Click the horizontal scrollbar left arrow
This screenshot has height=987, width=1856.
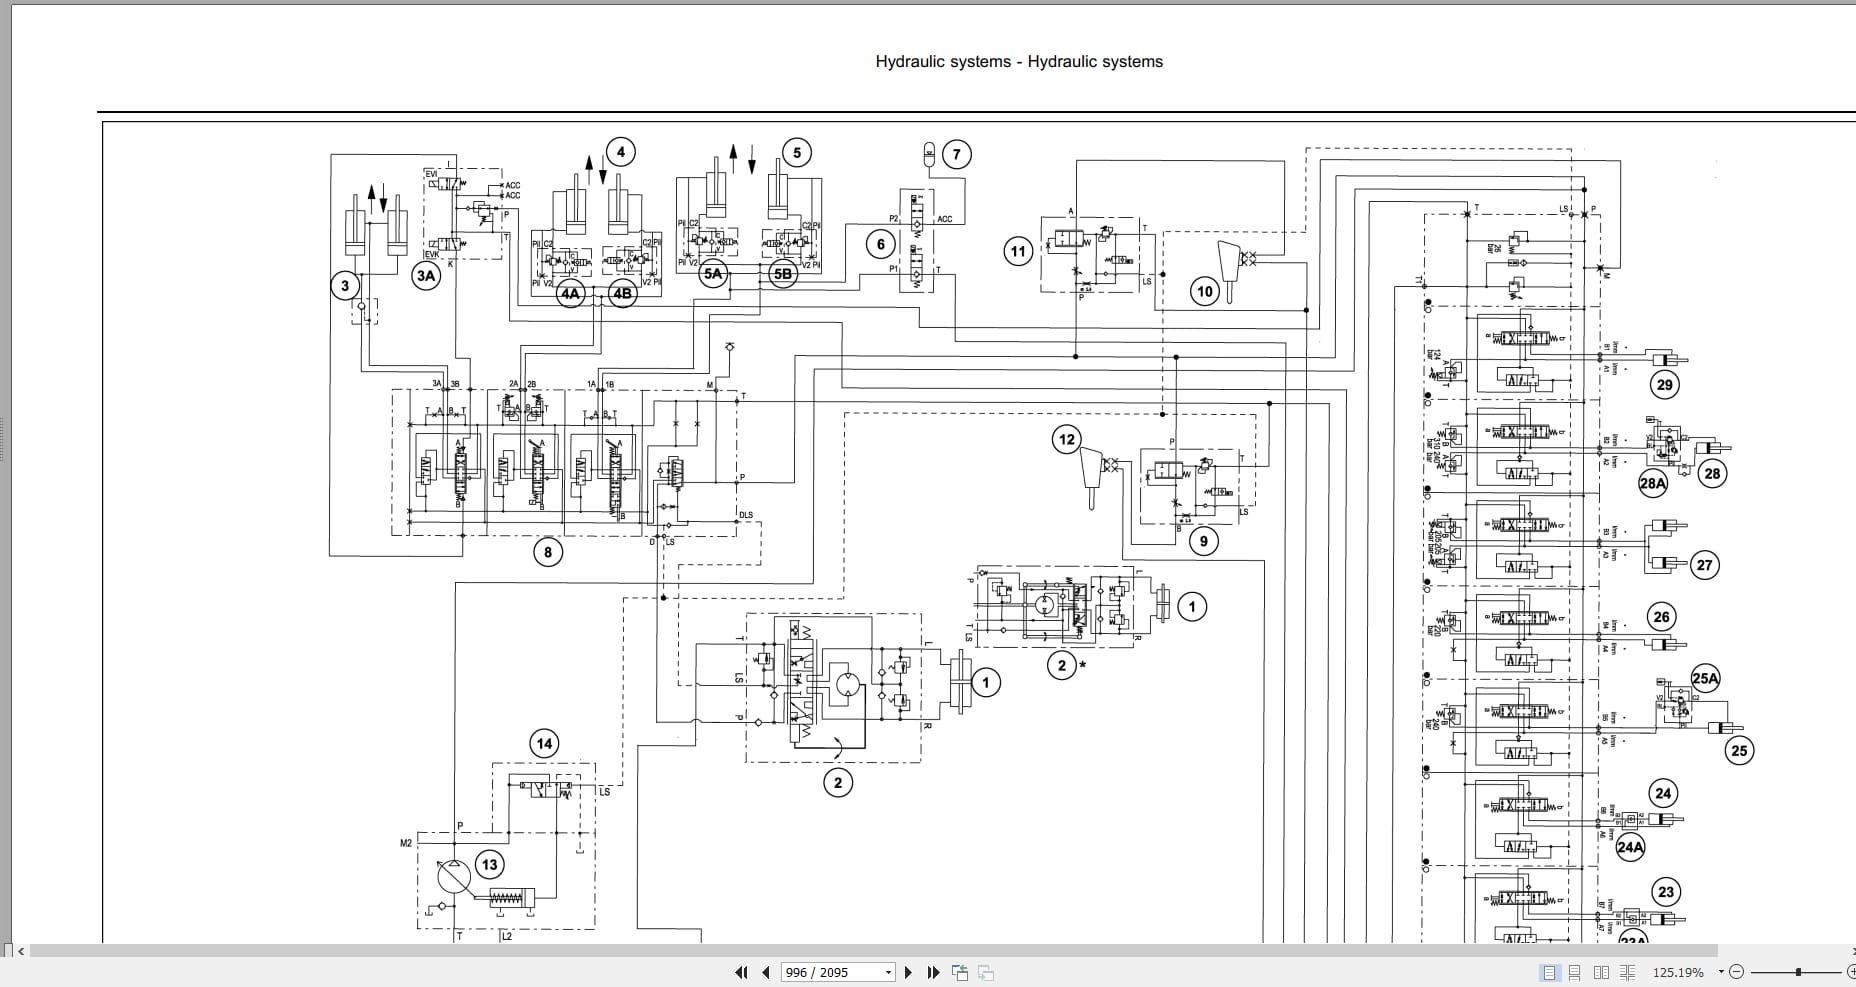(23, 951)
